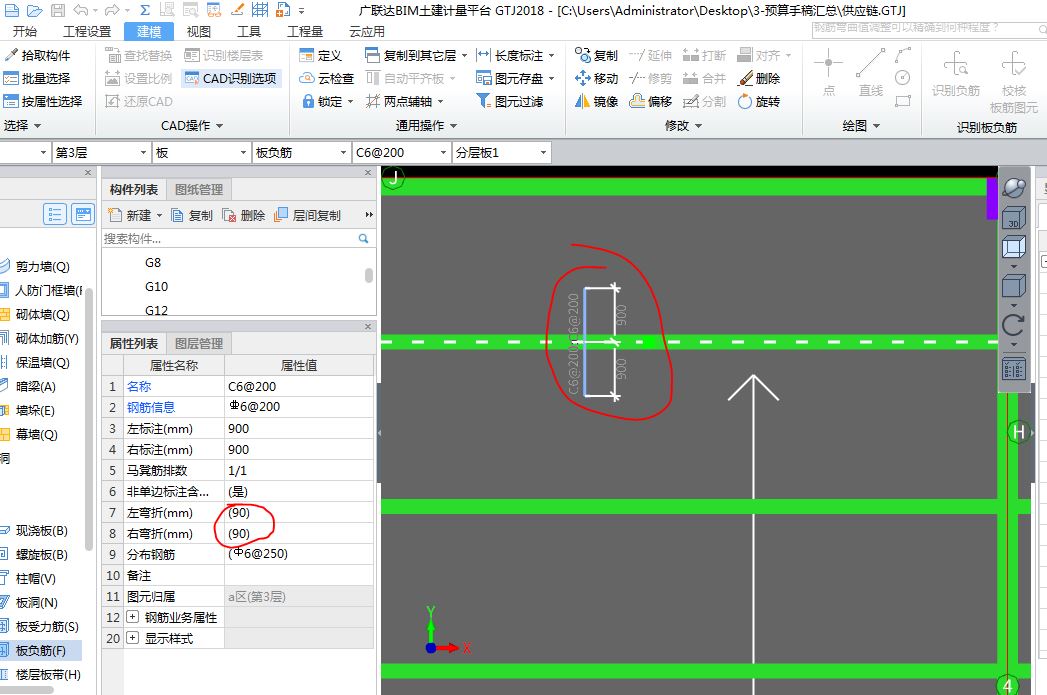Click the 删除 delete tool in ribbon
The image size is (1047, 695).
[x=759, y=78]
